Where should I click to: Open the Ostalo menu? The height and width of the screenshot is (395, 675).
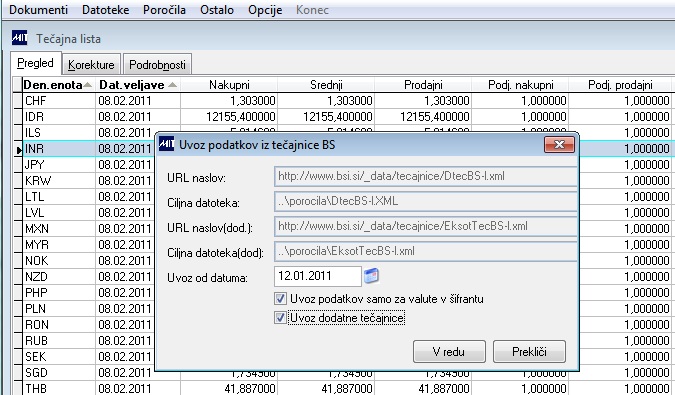(217, 10)
